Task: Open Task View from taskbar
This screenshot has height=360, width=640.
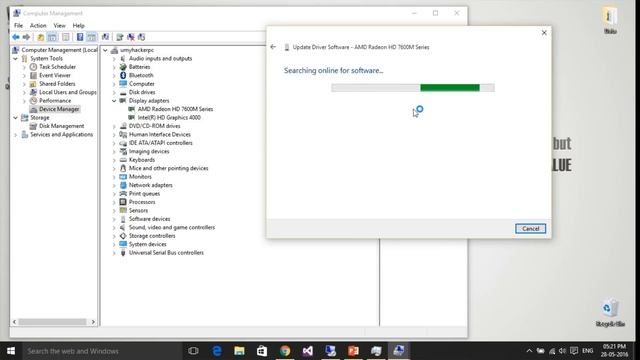Action: click(x=193, y=351)
